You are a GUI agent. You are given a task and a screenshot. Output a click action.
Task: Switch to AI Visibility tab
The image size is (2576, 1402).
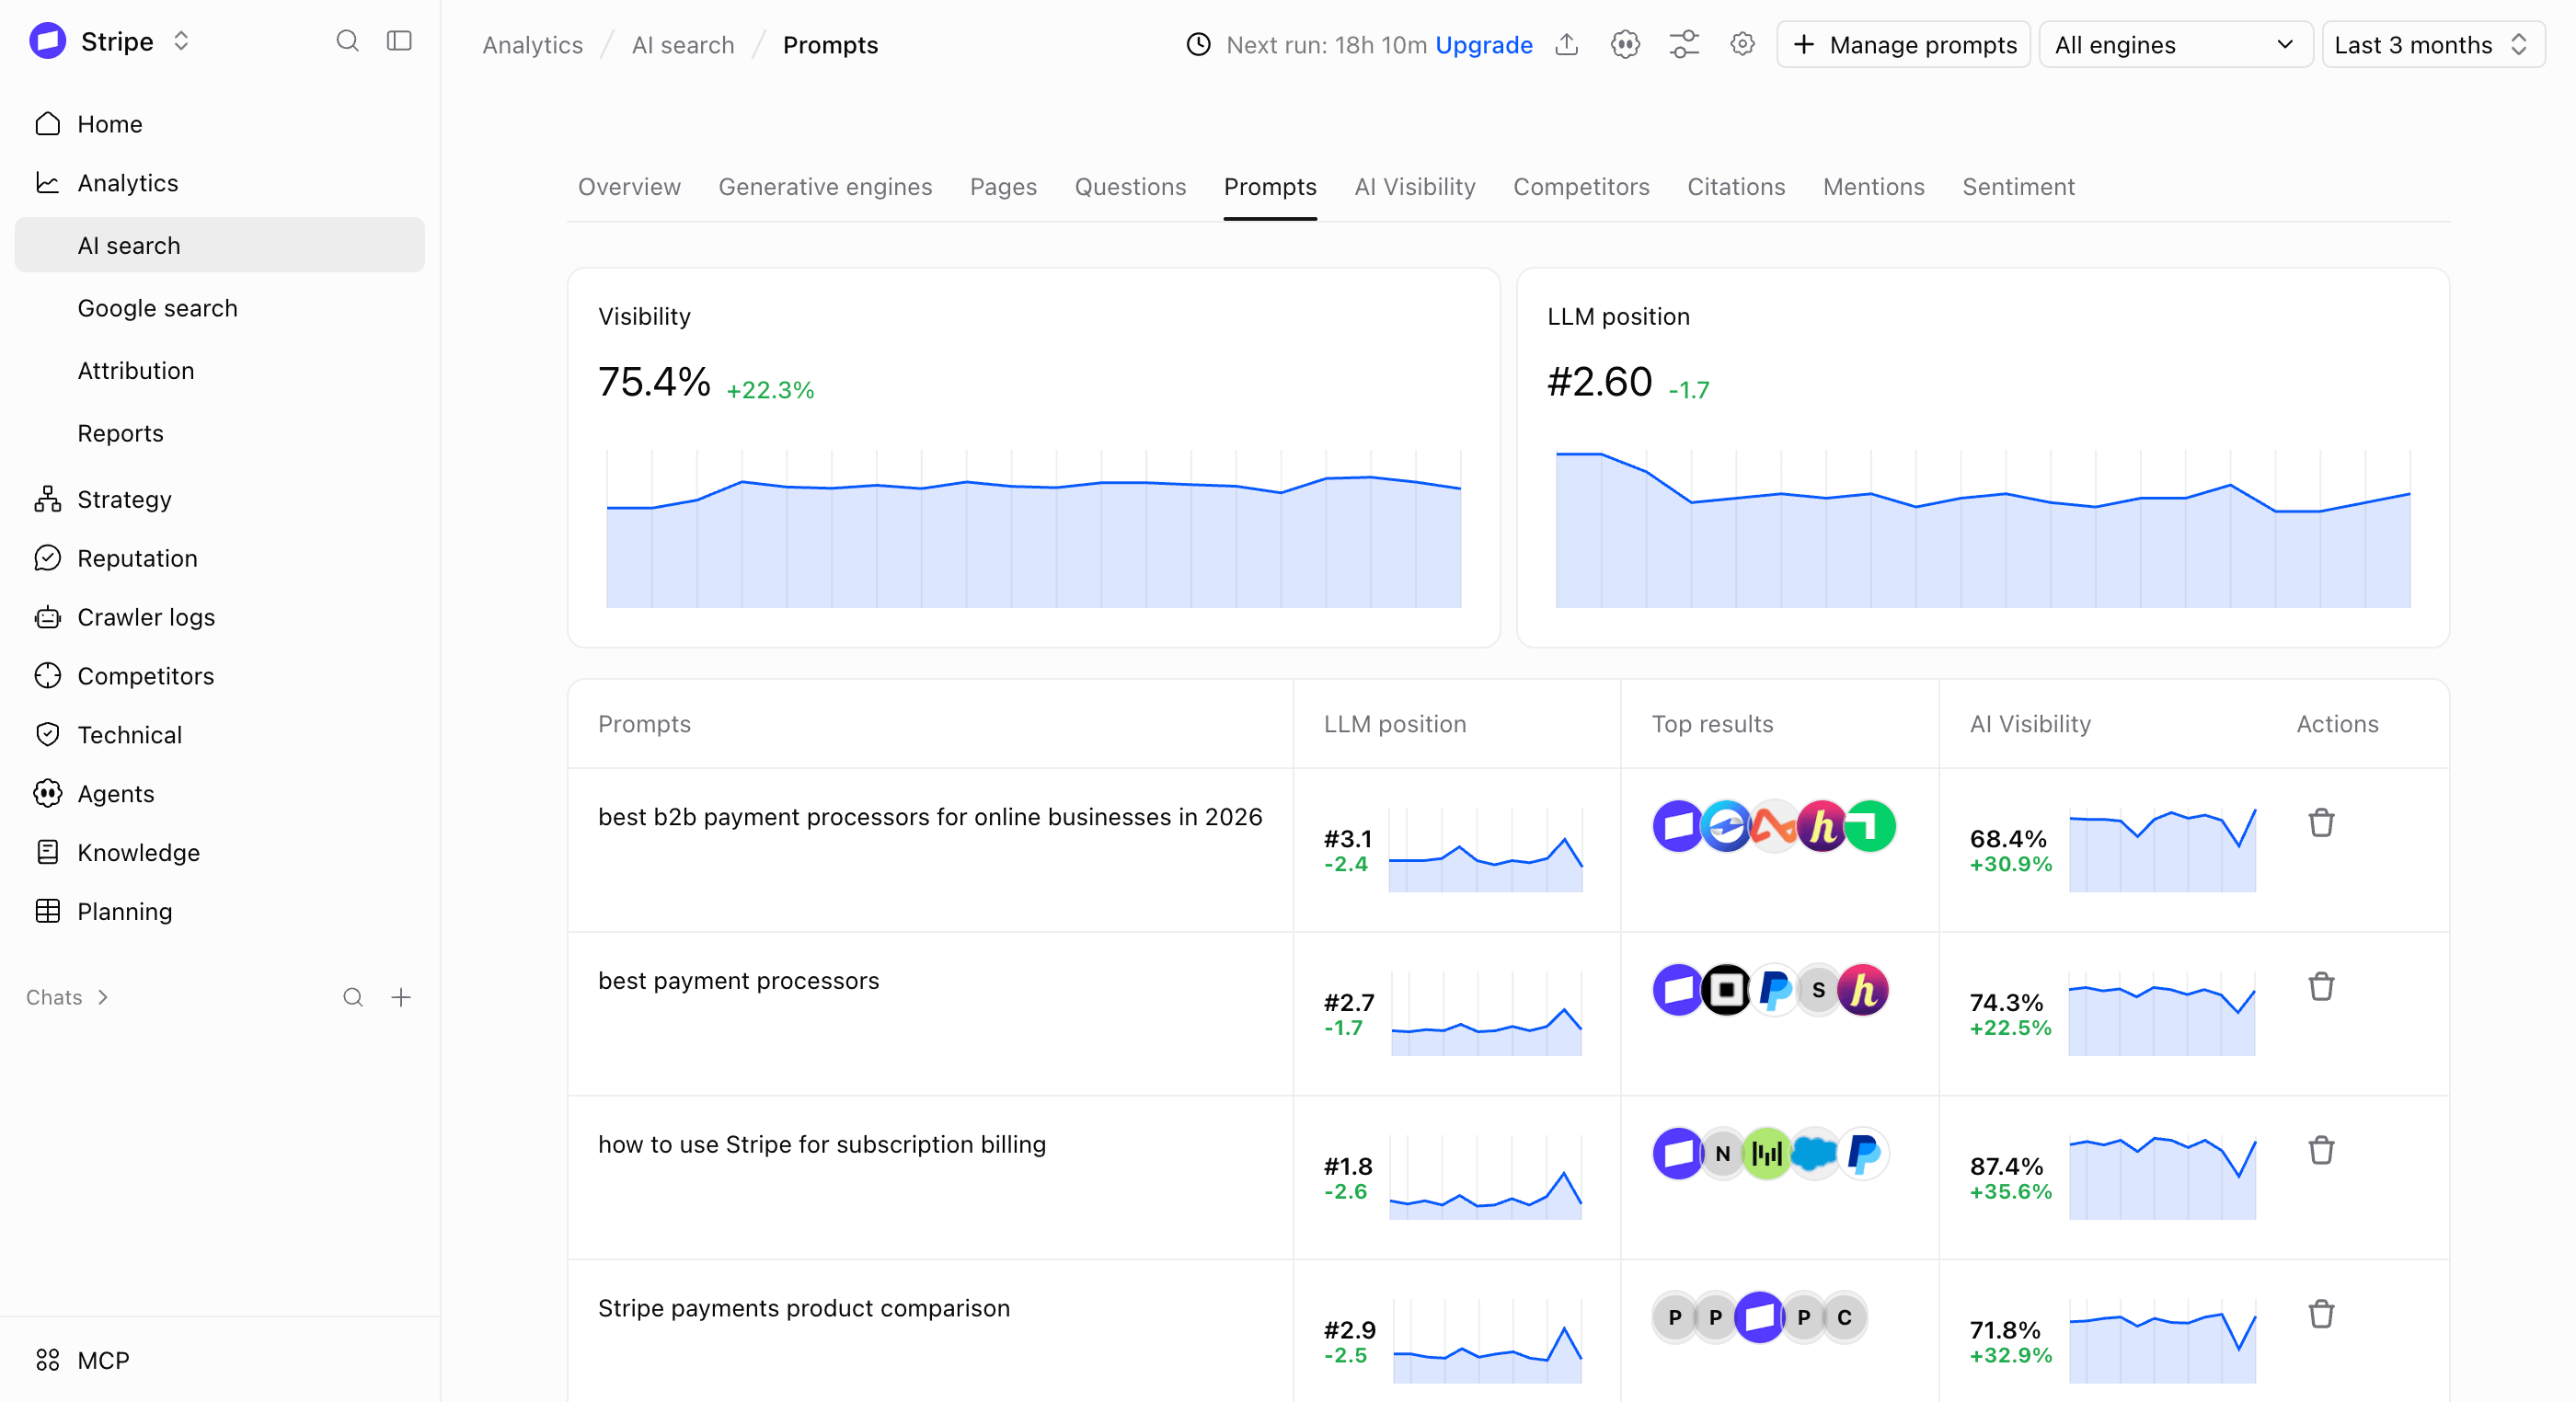coord(1414,187)
